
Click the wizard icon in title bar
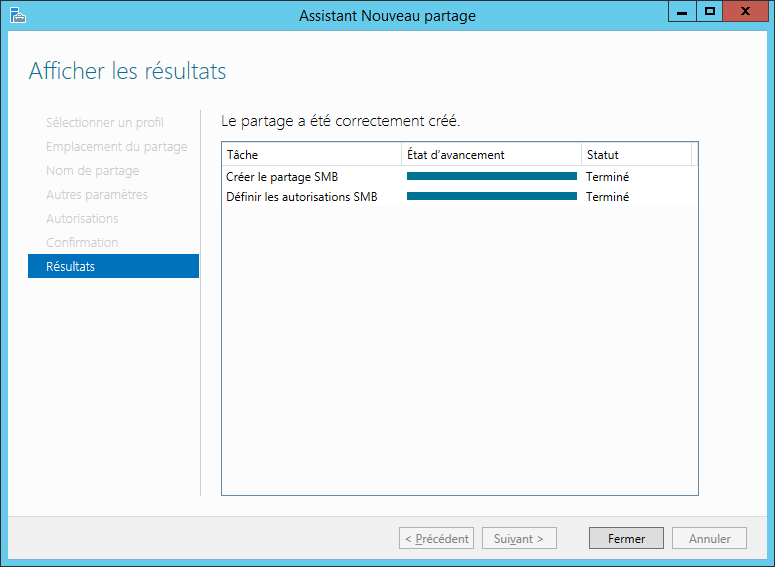18,15
